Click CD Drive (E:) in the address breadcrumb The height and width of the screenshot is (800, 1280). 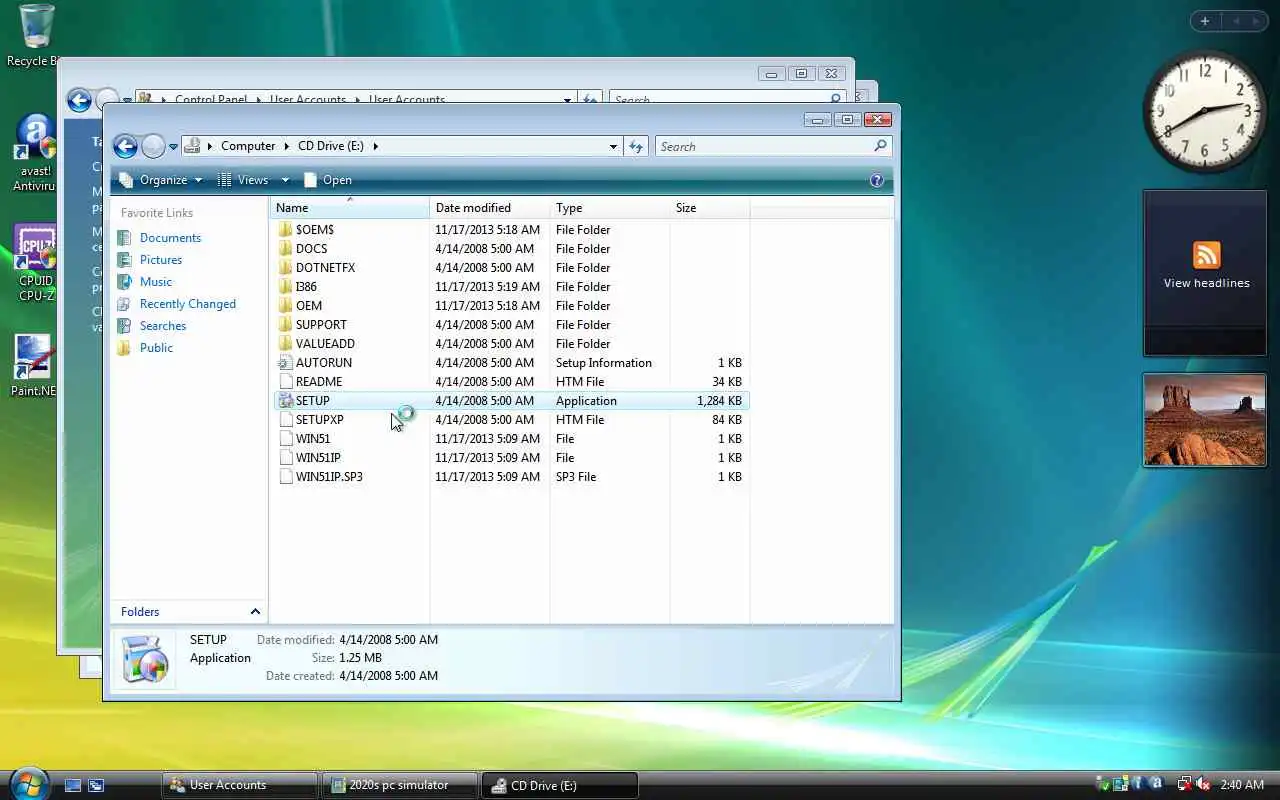tap(331, 146)
